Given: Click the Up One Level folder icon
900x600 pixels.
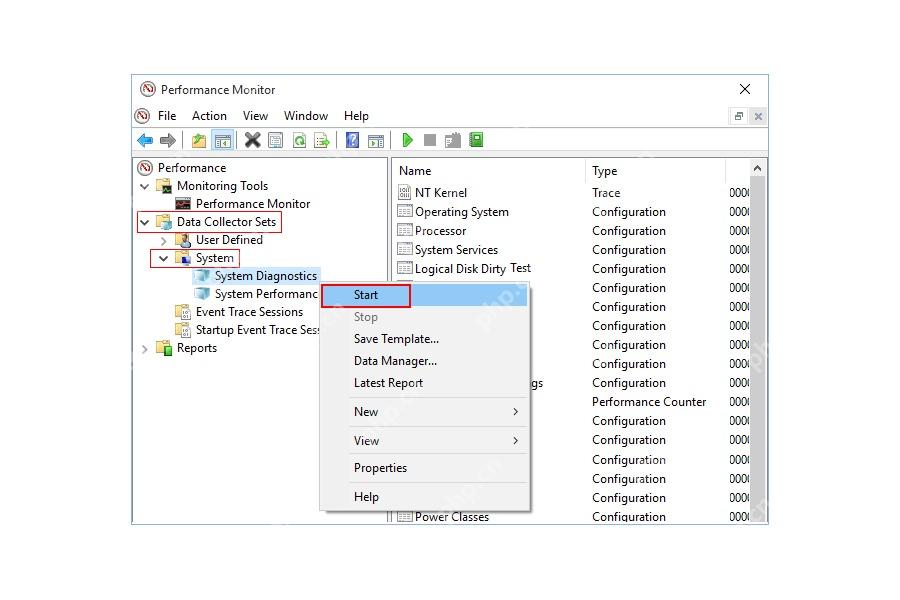Looking at the screenshot, I should 199,140.
